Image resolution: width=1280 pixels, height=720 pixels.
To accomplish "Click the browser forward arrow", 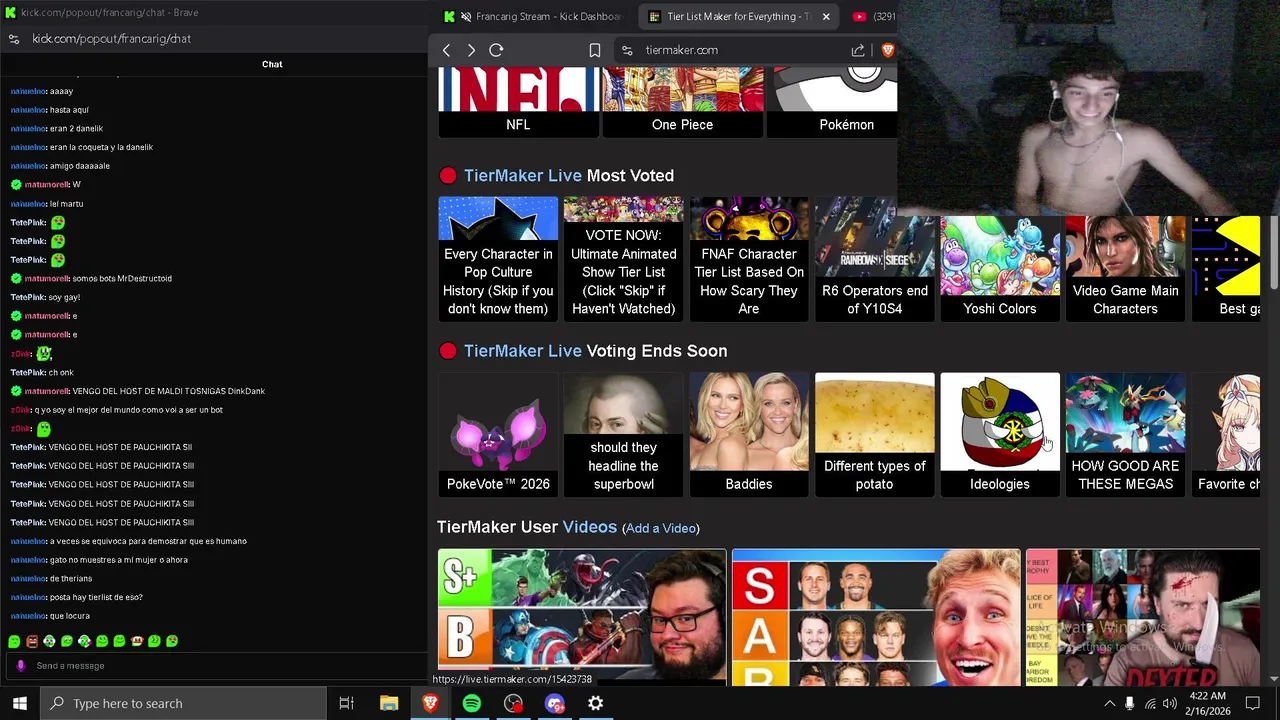I will pyautogui.click(x=471, y=50).
